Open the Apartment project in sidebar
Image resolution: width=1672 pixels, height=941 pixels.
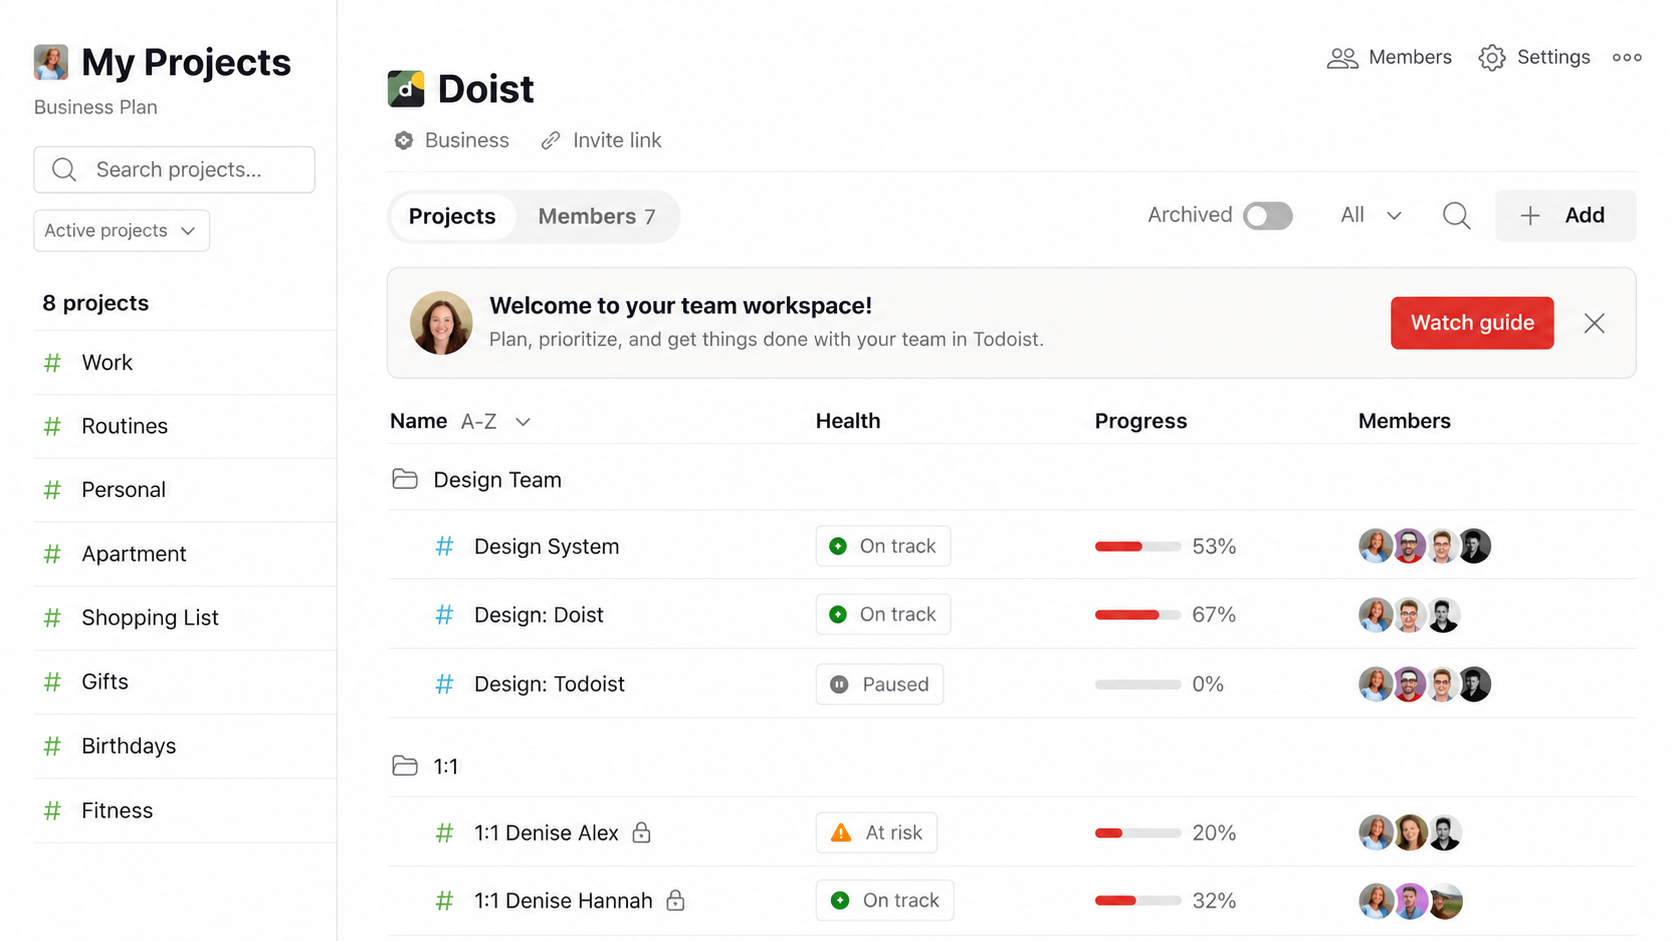click(x=185, y=554)
